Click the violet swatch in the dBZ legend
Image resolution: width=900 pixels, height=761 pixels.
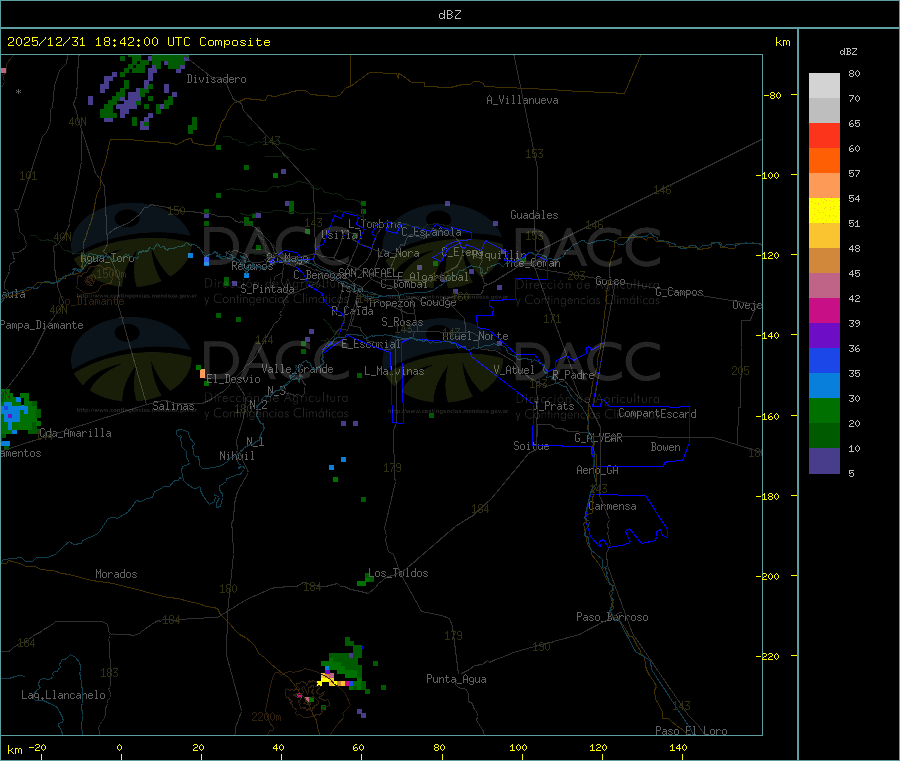[824, 336]
